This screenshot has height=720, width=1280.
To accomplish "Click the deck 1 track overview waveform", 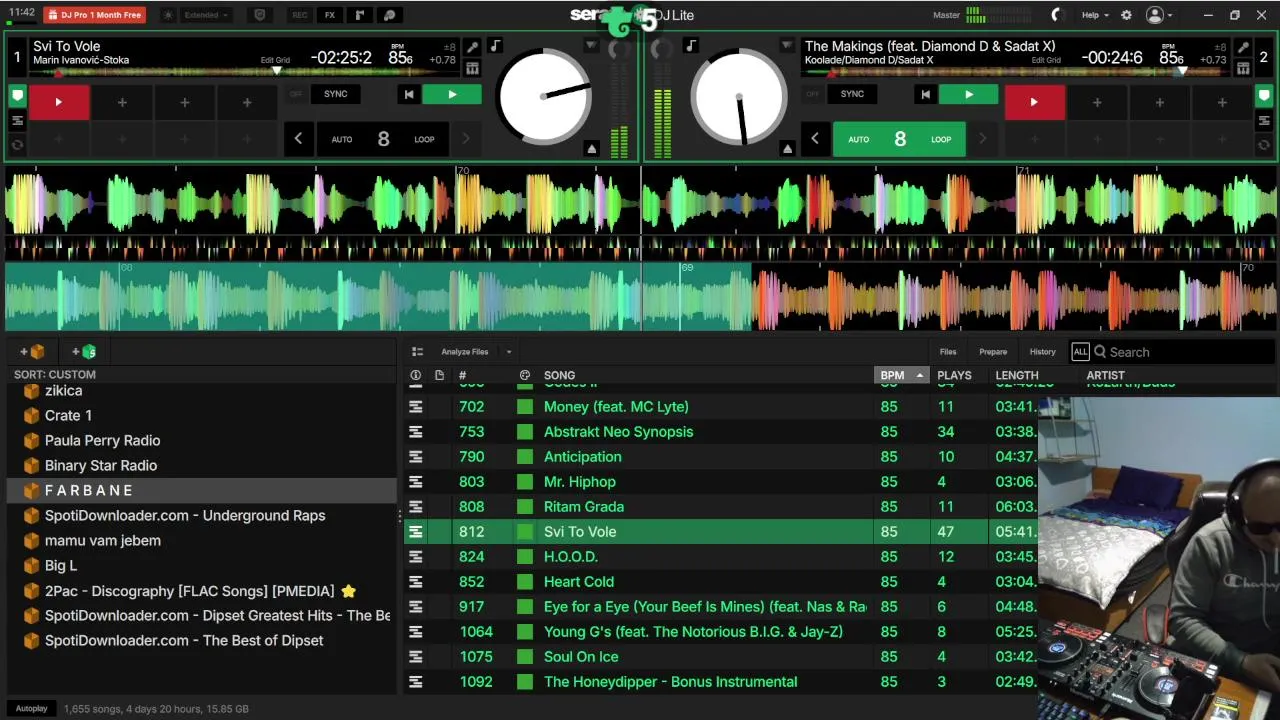I will (x=245, y=72).
